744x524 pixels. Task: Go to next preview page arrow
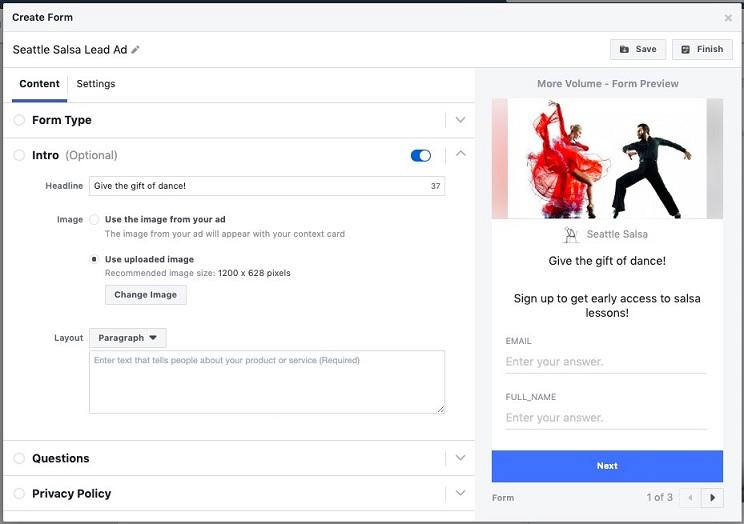pyautogui.click(x=712, y=497)
